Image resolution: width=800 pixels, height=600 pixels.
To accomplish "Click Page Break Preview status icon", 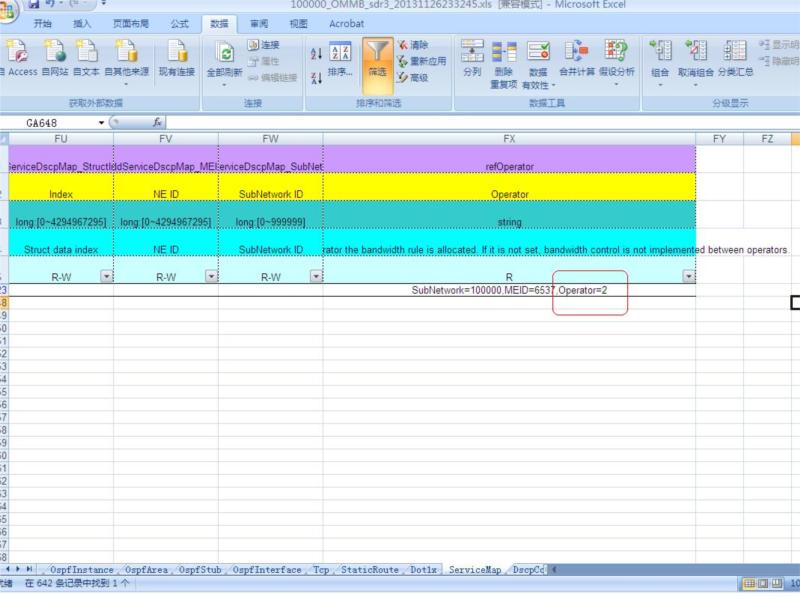I will (x=777, y=583).
